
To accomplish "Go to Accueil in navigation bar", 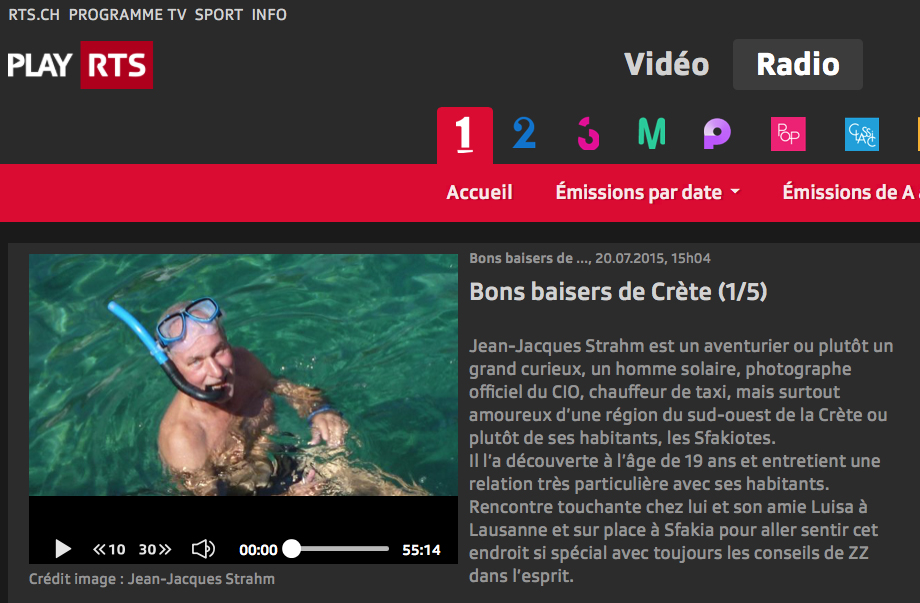I will point(479,192).
